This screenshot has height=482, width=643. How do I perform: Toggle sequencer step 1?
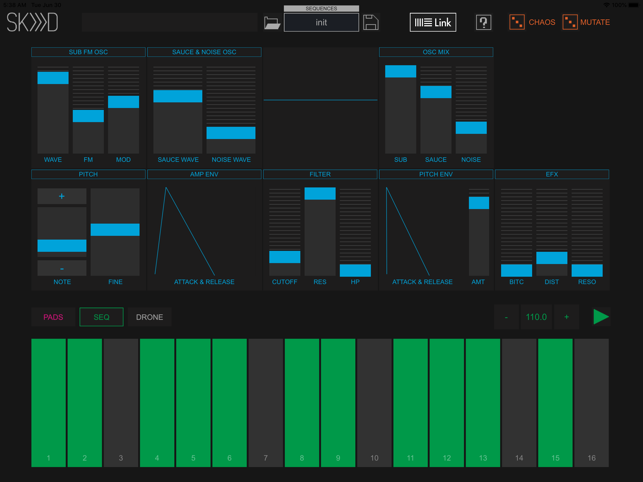(48, 402)
